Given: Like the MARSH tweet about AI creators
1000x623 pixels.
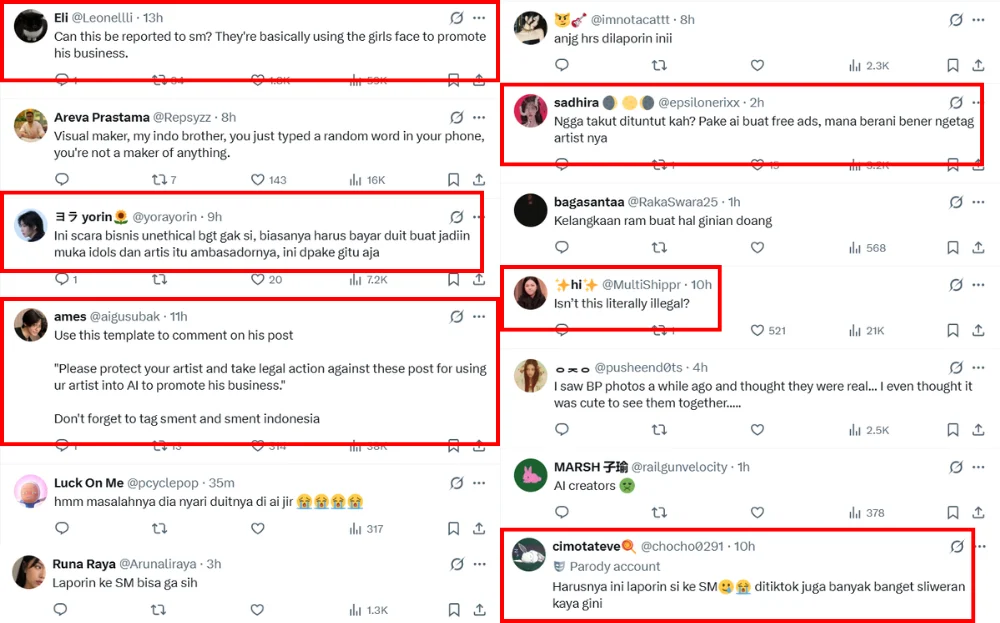Looking at the screenshot, I should (757, 513).
